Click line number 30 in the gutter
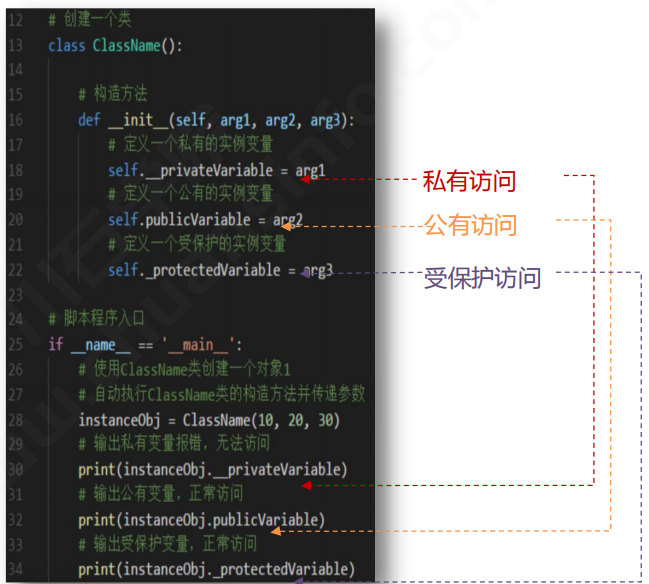Screen dimensions: 649x584 coord(15,470)
